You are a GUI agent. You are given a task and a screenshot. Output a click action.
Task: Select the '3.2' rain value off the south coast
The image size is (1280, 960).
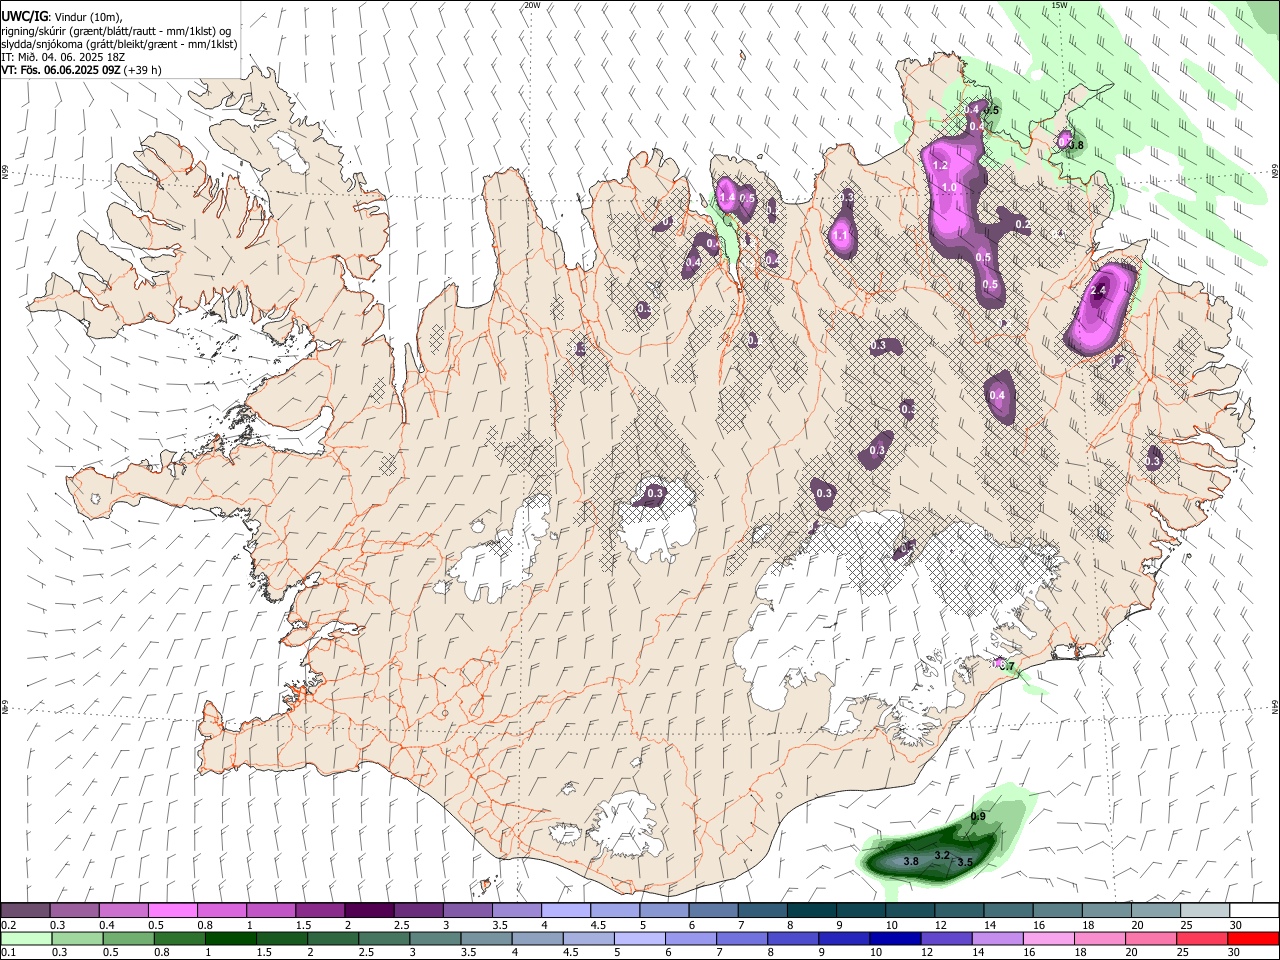pyautogui.click(x=941, y=855)
